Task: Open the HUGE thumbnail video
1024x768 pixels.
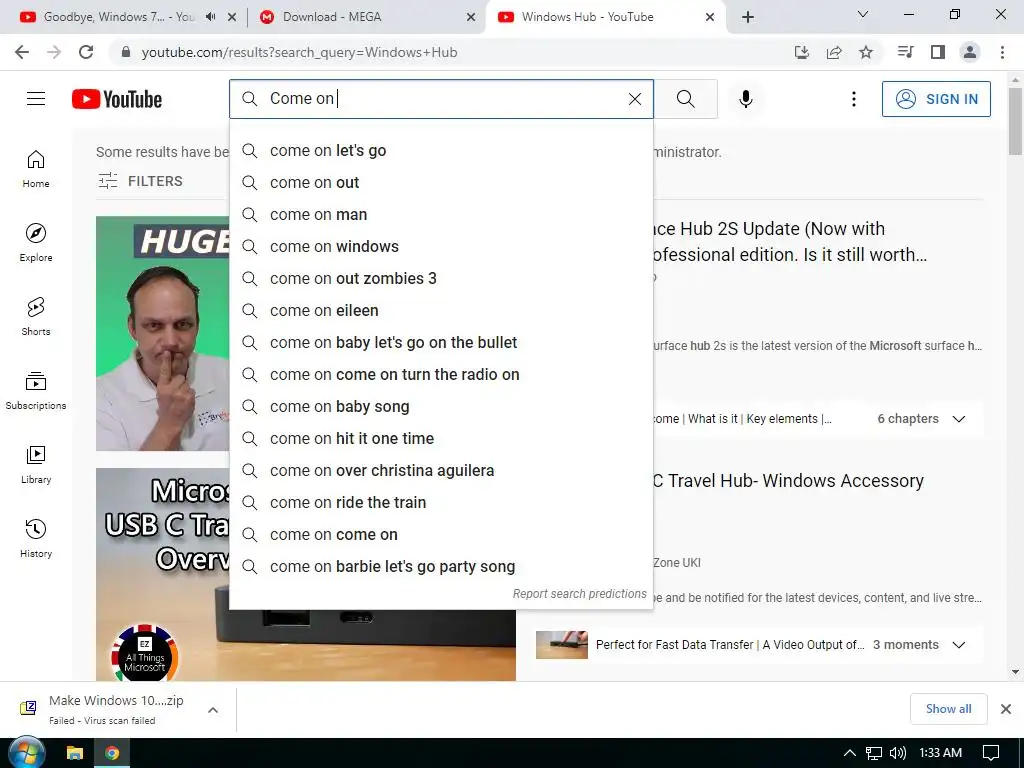Action: click(163, 334)
